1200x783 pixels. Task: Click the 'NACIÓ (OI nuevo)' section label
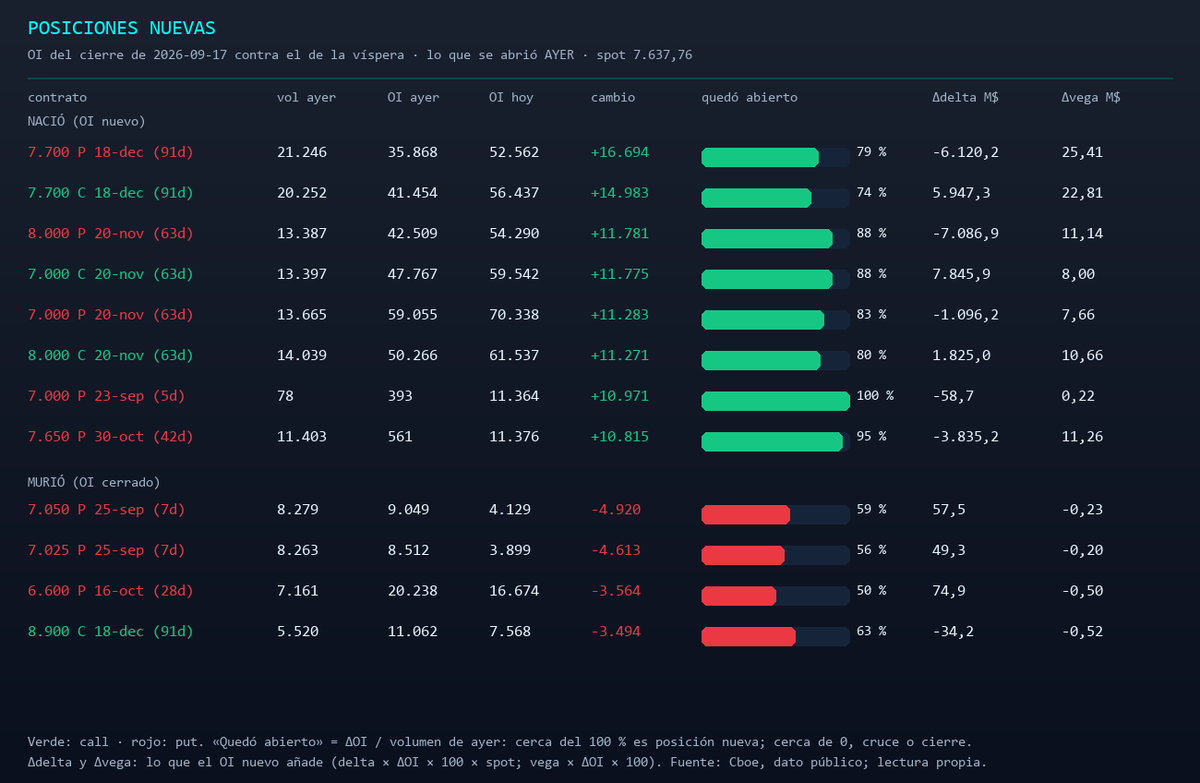87,121
